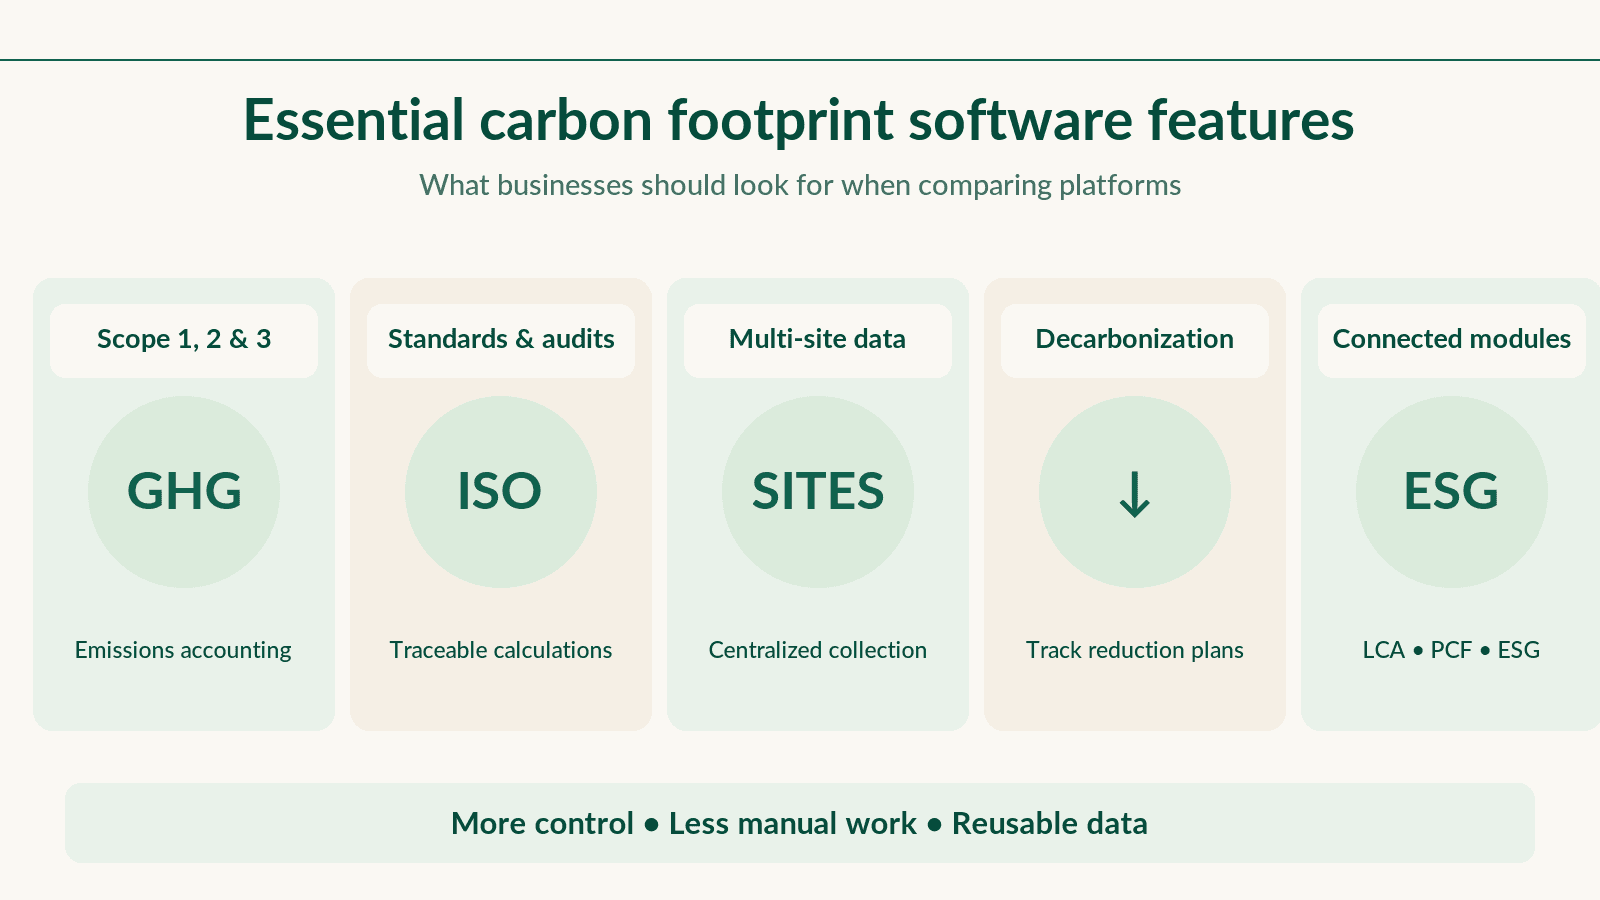1600x900 pixels.
Task: Click the 'LCA • PCF • ESG' caption
Action: [1452, 650]
